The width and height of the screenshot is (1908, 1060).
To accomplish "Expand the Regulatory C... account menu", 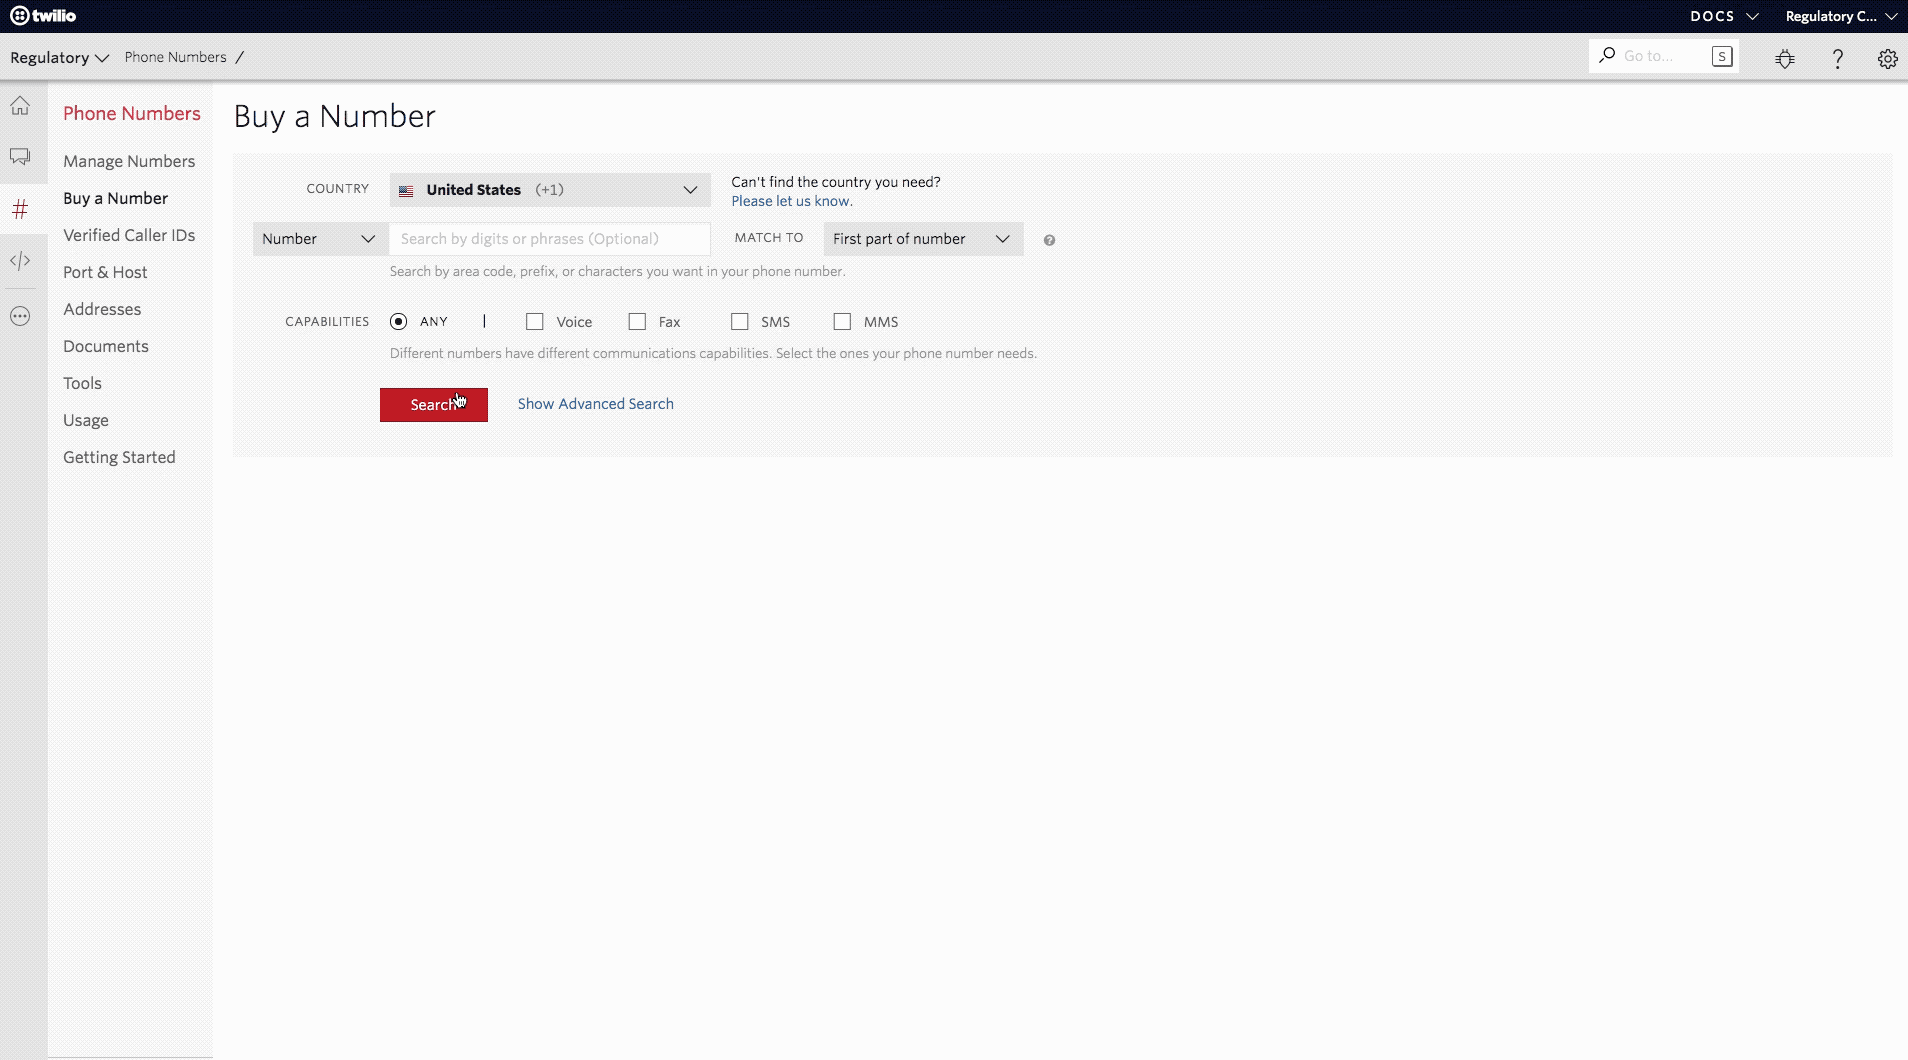I will point(1841,16).
